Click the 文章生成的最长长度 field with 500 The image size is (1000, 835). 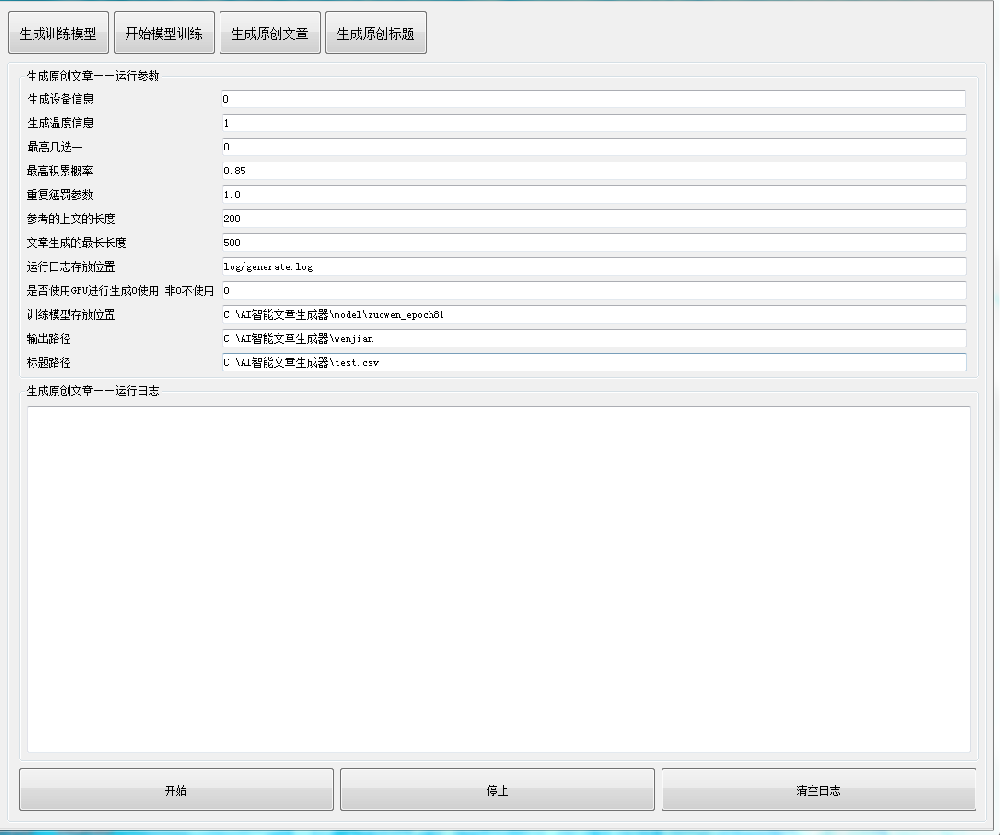coord(594,242)
